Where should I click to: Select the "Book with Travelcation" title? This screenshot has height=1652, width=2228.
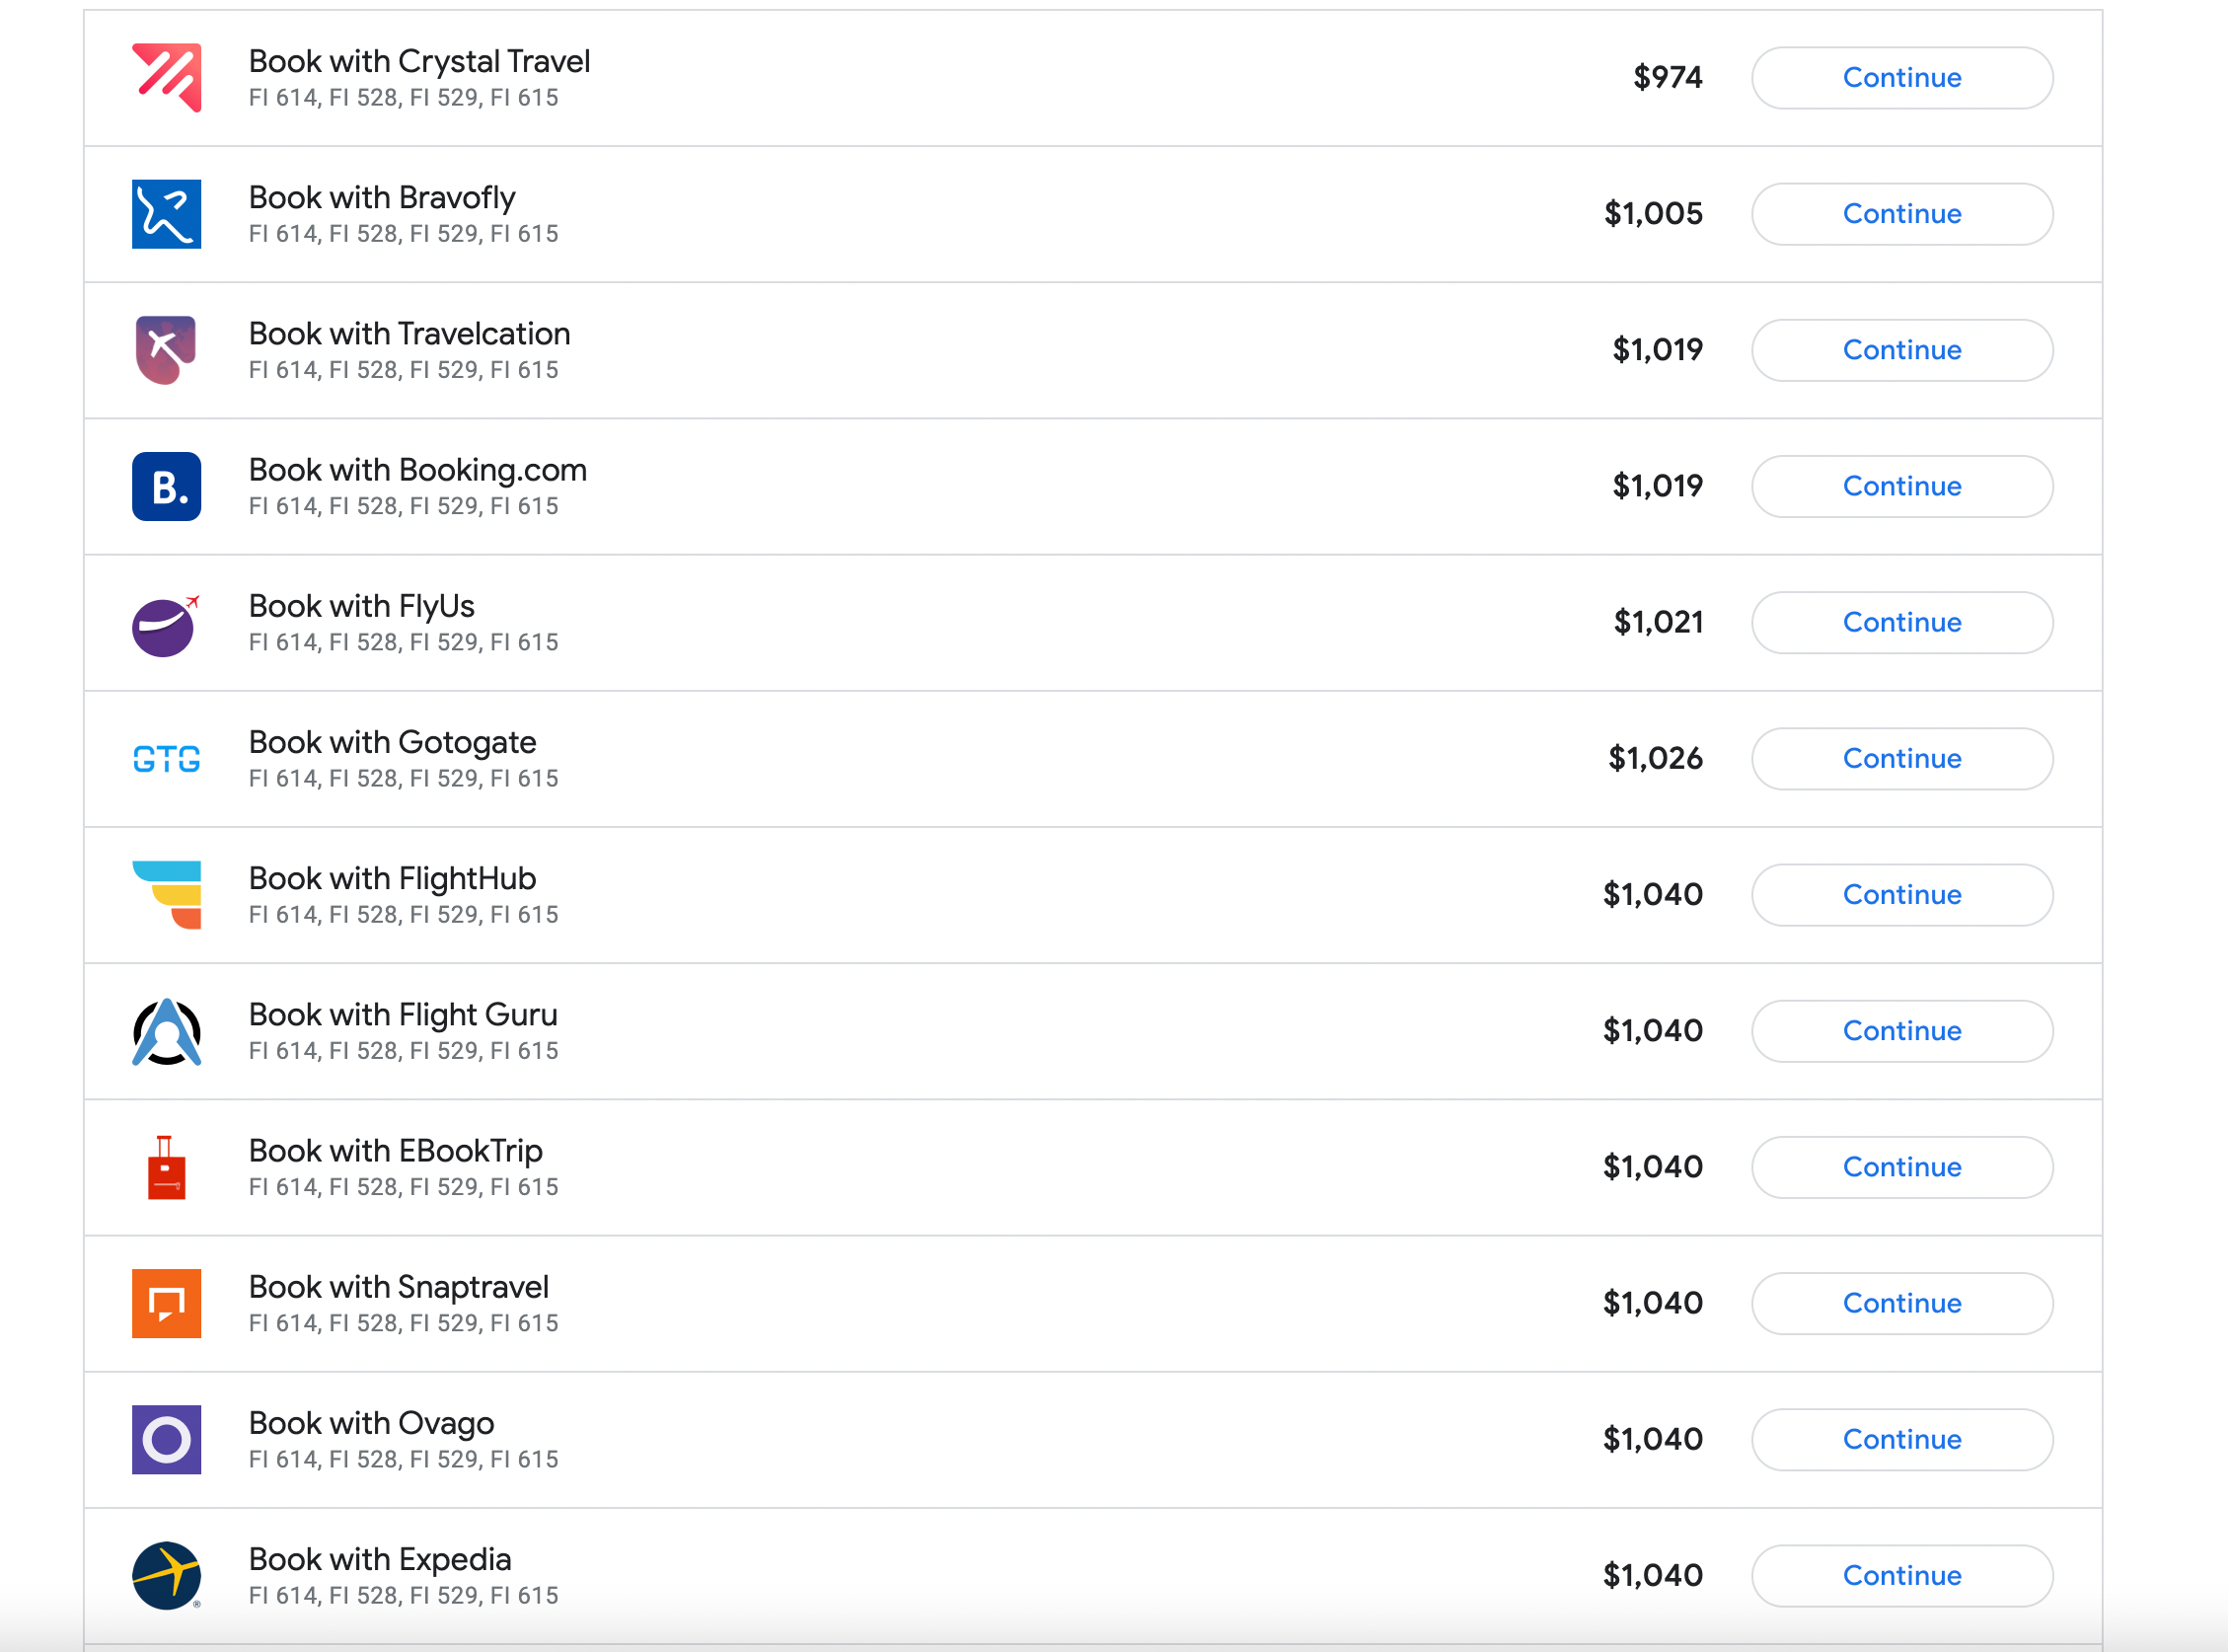[409, 334]
